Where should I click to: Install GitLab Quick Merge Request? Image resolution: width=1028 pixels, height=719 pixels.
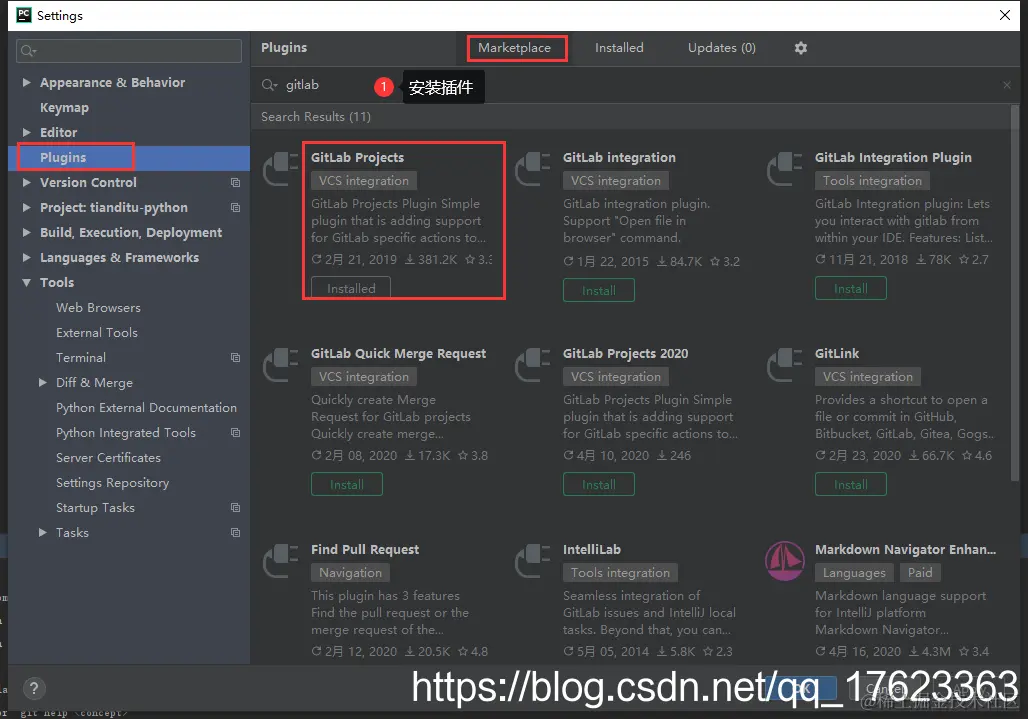[x=347, y=484]
